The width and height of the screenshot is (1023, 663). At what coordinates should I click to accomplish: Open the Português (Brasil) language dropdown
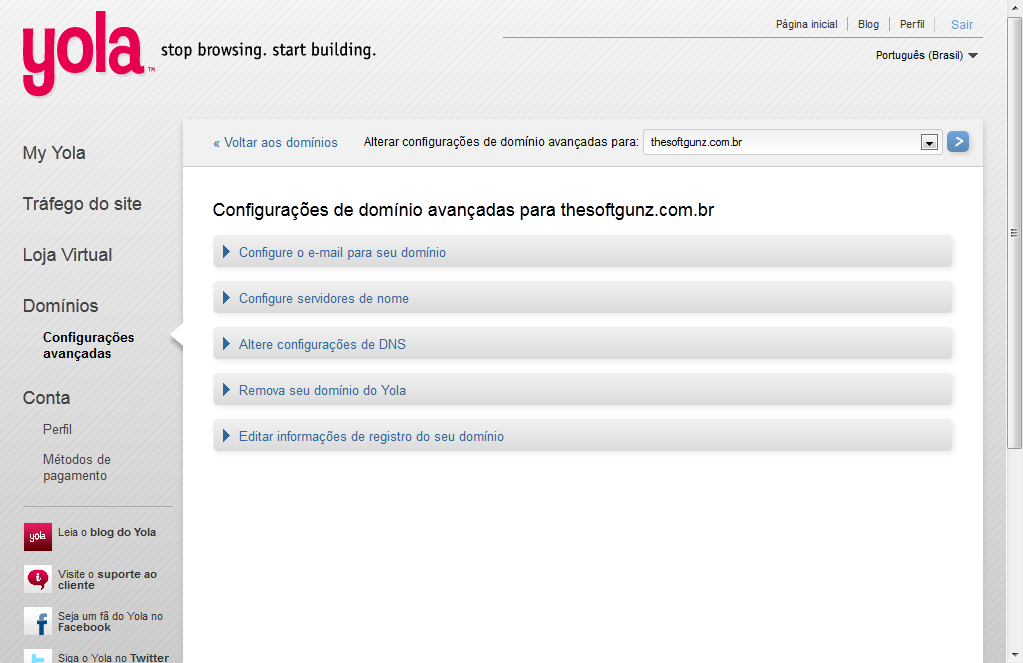click(x=926, y=55)
